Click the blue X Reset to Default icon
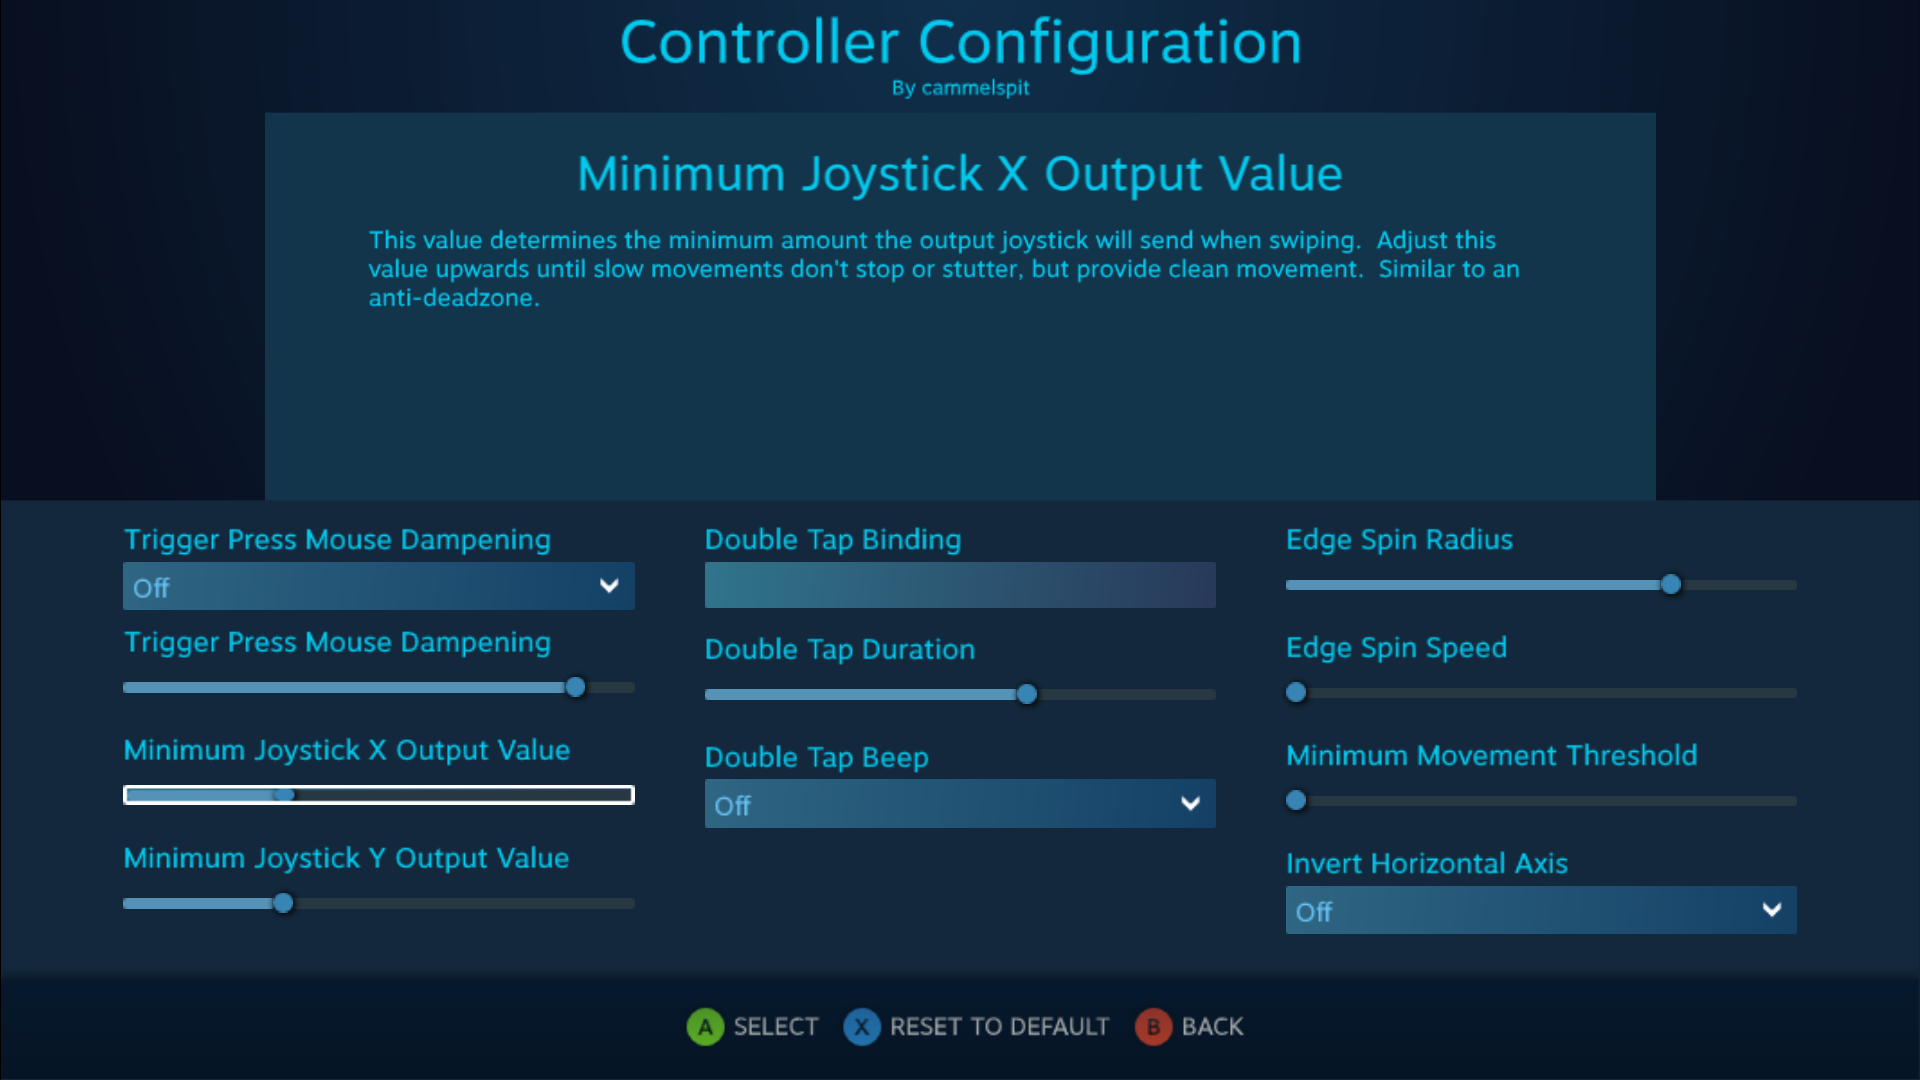 pyautogui.click(x=861, y=1027)
